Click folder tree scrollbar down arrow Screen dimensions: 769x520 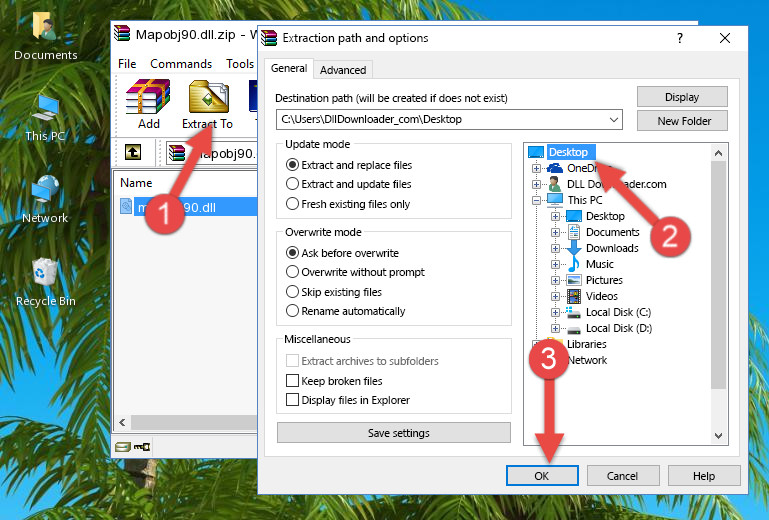click(x=718, y=436)
